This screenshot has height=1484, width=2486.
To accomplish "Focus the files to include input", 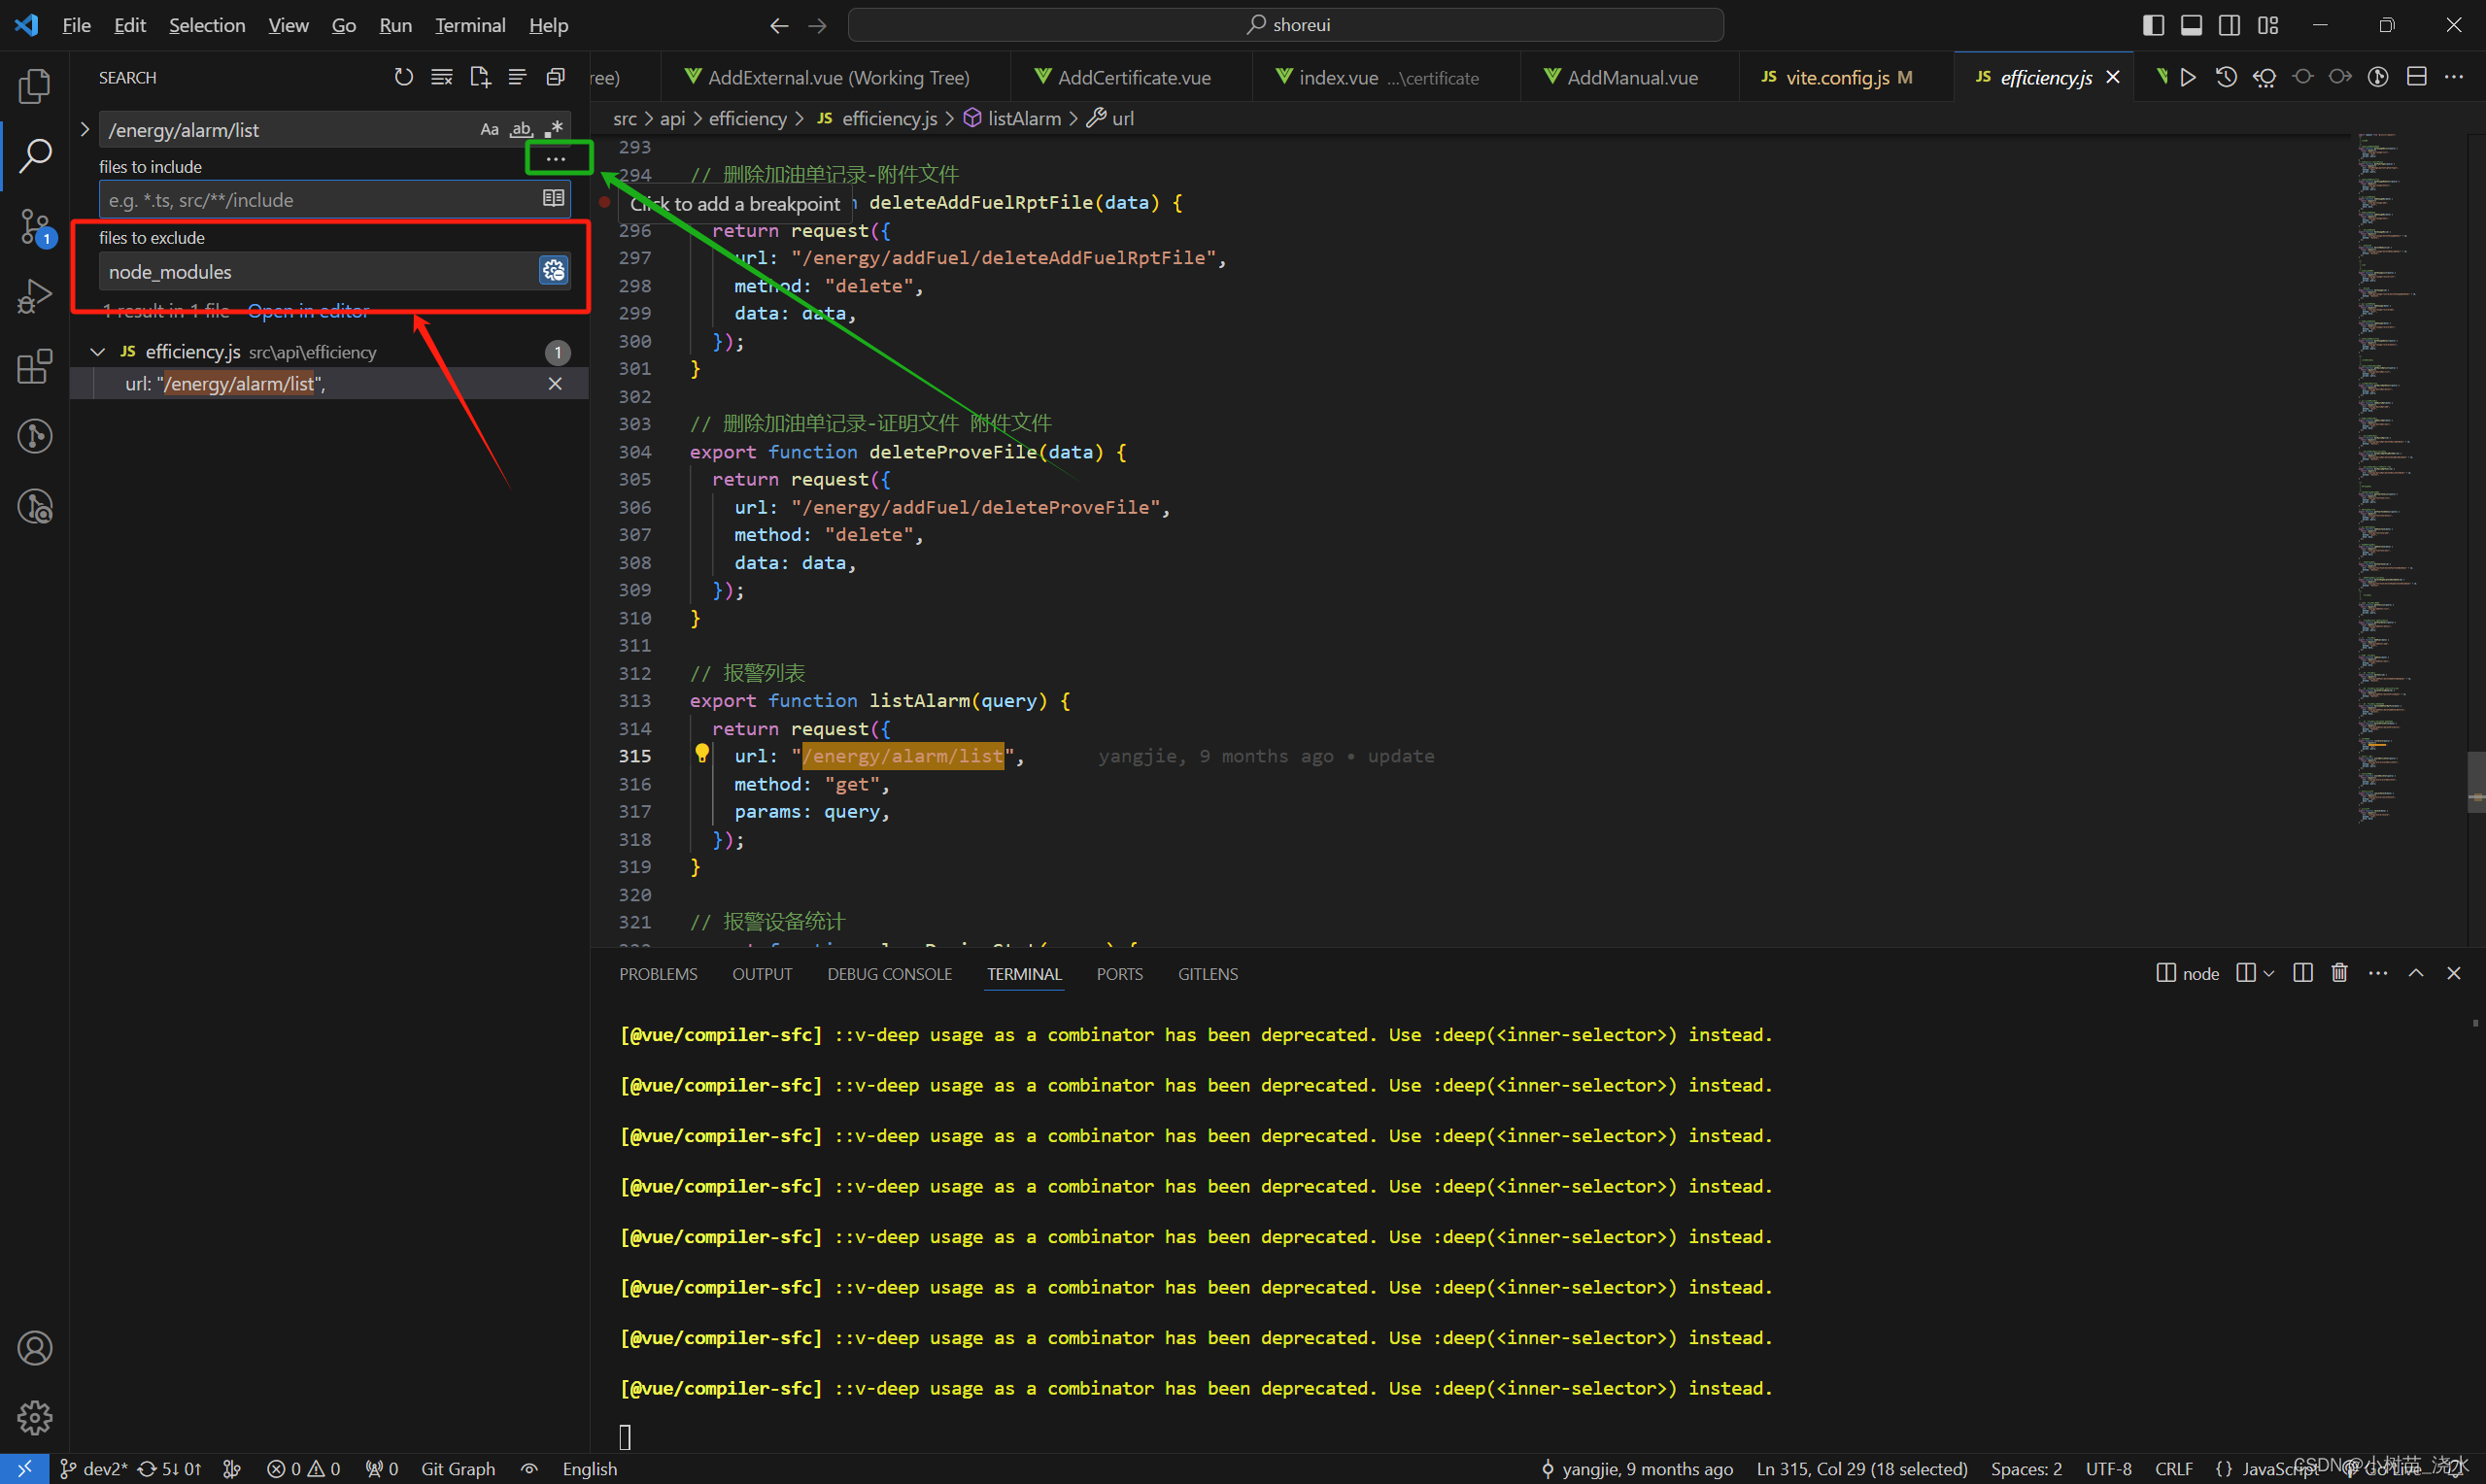I will (320, 200).
